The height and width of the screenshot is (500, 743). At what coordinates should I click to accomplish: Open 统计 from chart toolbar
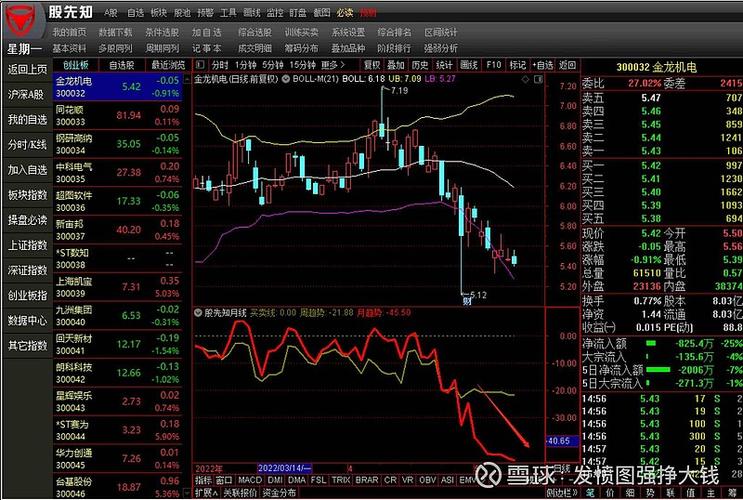pos(444,65)
